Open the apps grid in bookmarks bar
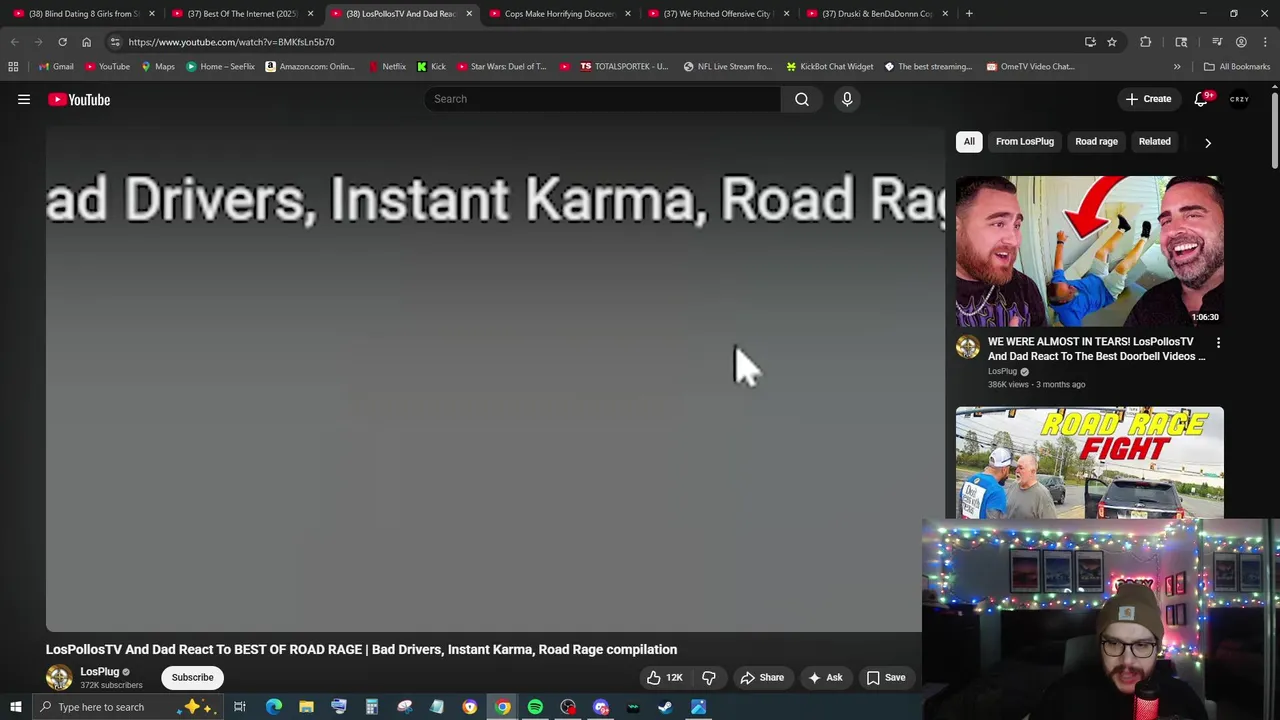 pos(13,67)
